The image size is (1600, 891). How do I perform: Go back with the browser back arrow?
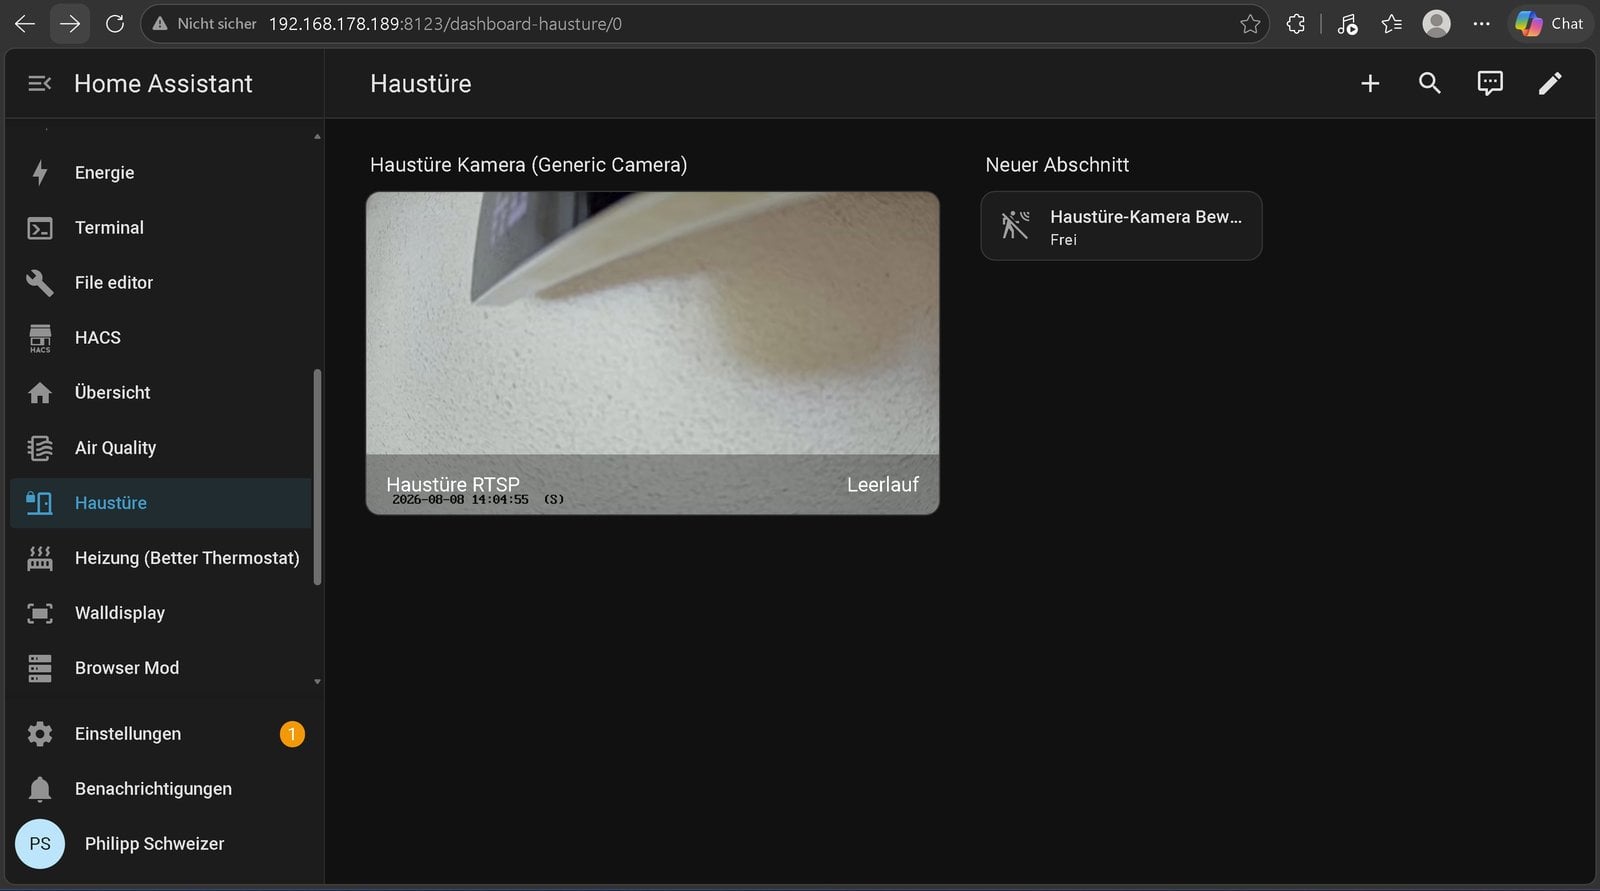[x=25, y=24]
